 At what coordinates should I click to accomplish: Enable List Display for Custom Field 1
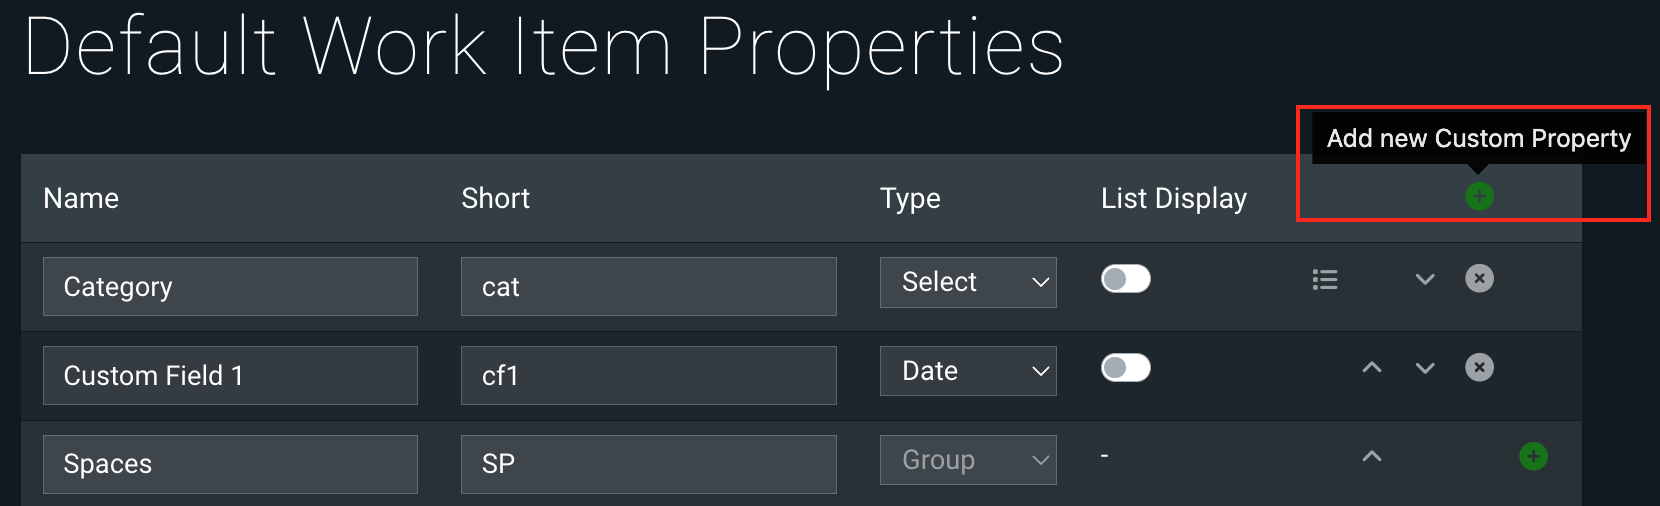(x=1126, y=368)
